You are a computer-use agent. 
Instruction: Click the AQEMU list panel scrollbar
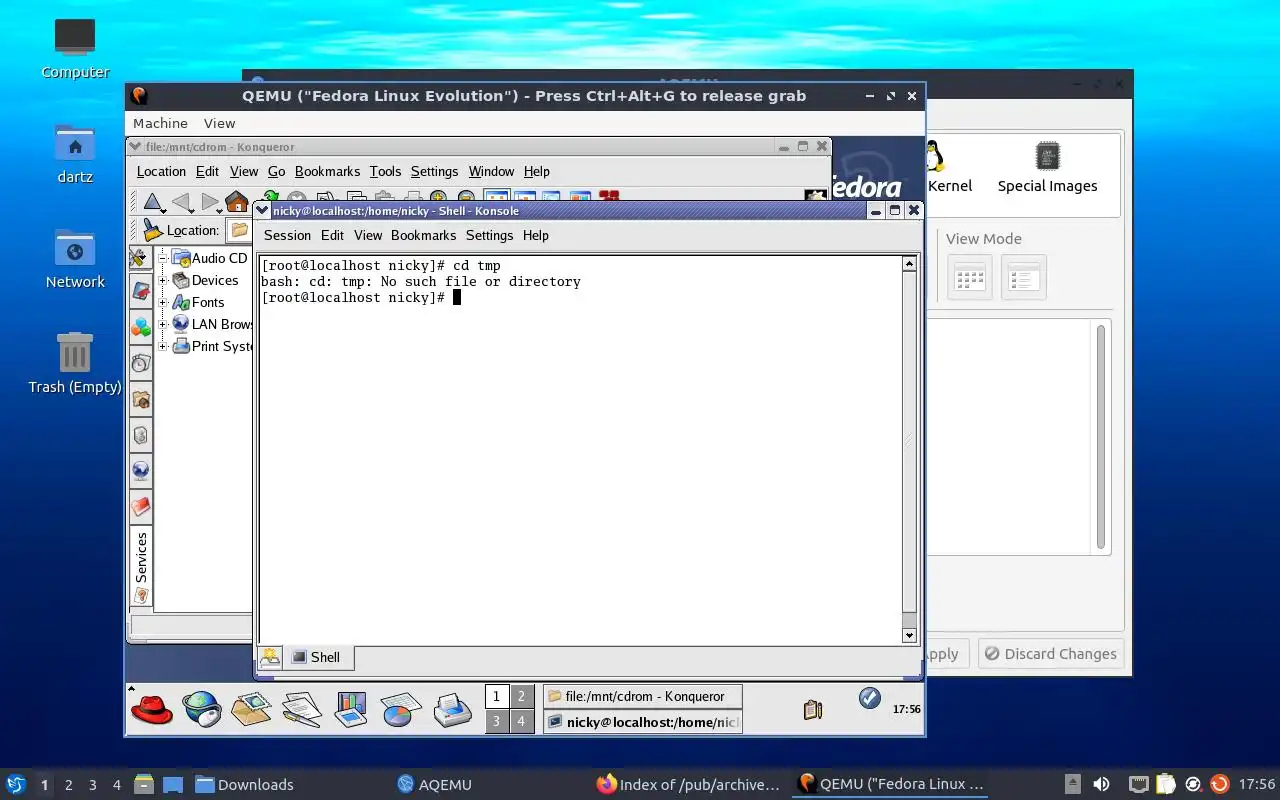(x=1101, y=436)
